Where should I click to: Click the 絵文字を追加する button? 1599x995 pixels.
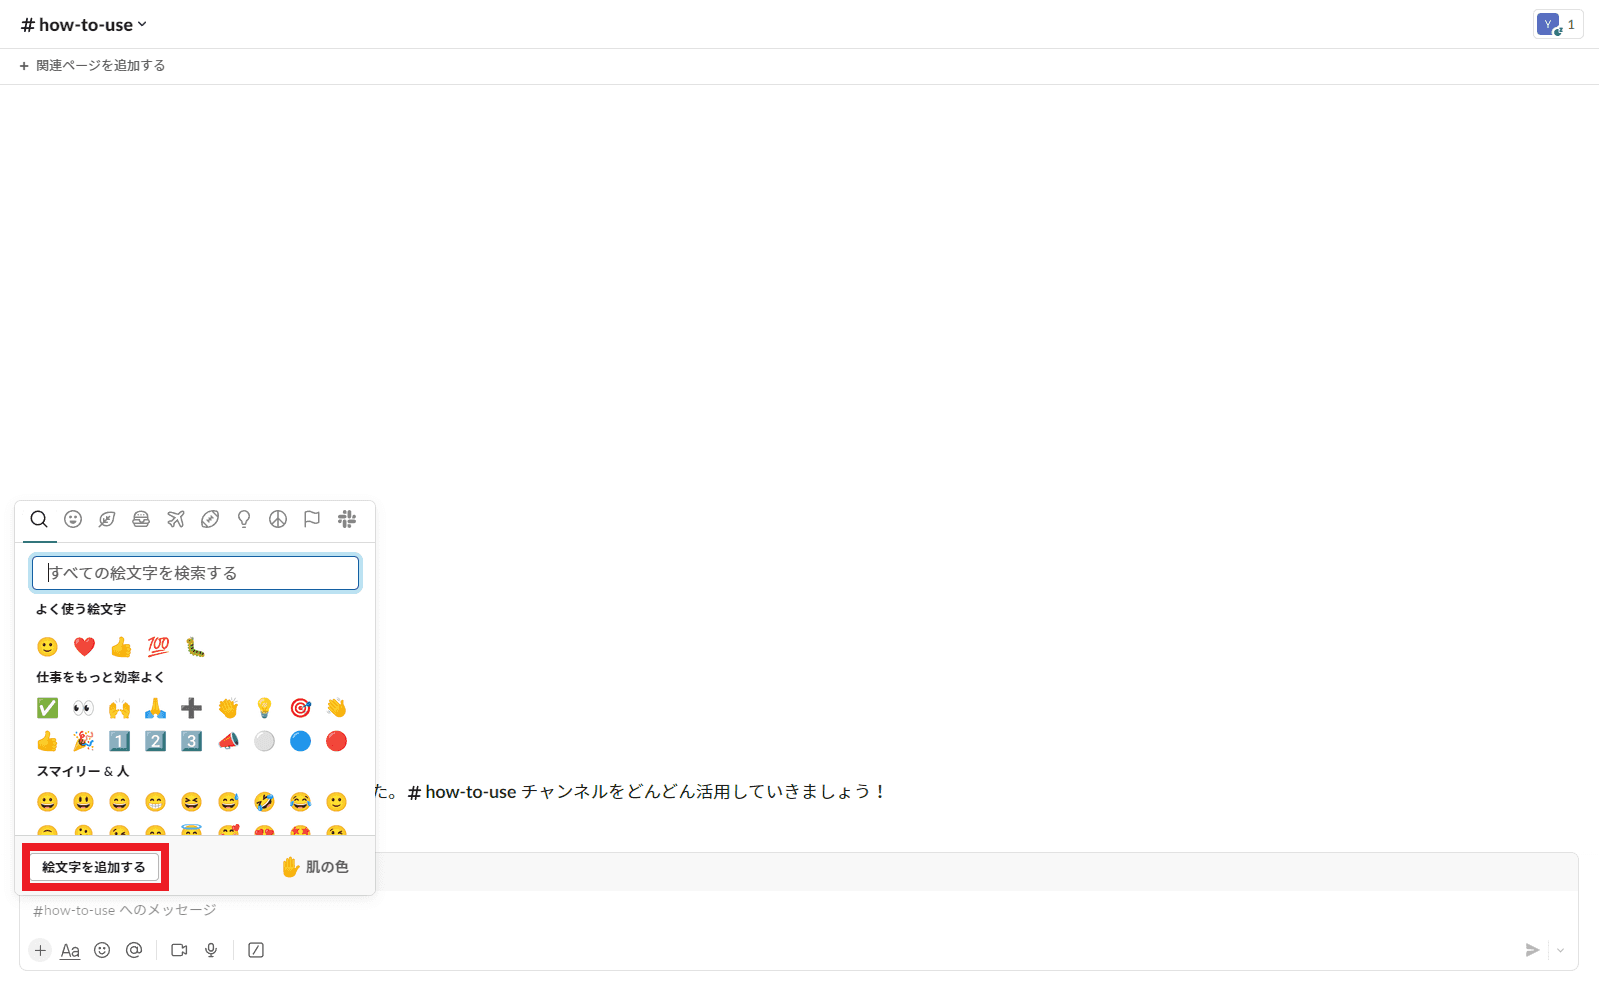tap(94, 867)
